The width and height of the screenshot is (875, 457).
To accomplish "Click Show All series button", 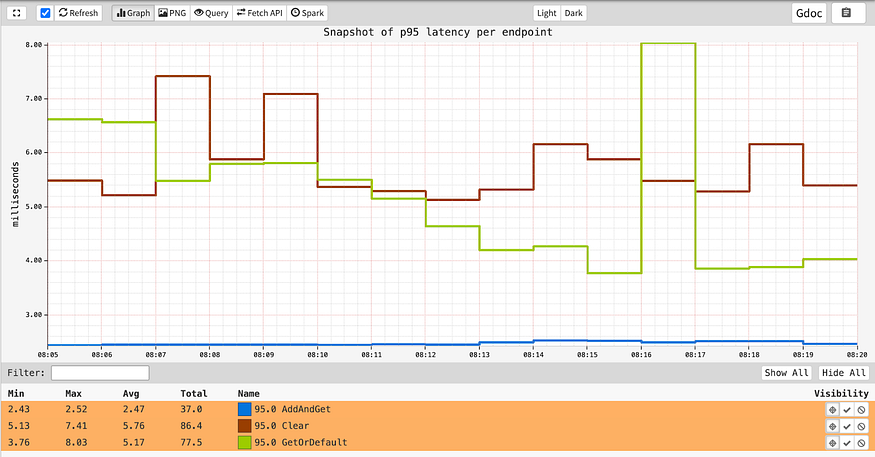I will pos(786,373).
